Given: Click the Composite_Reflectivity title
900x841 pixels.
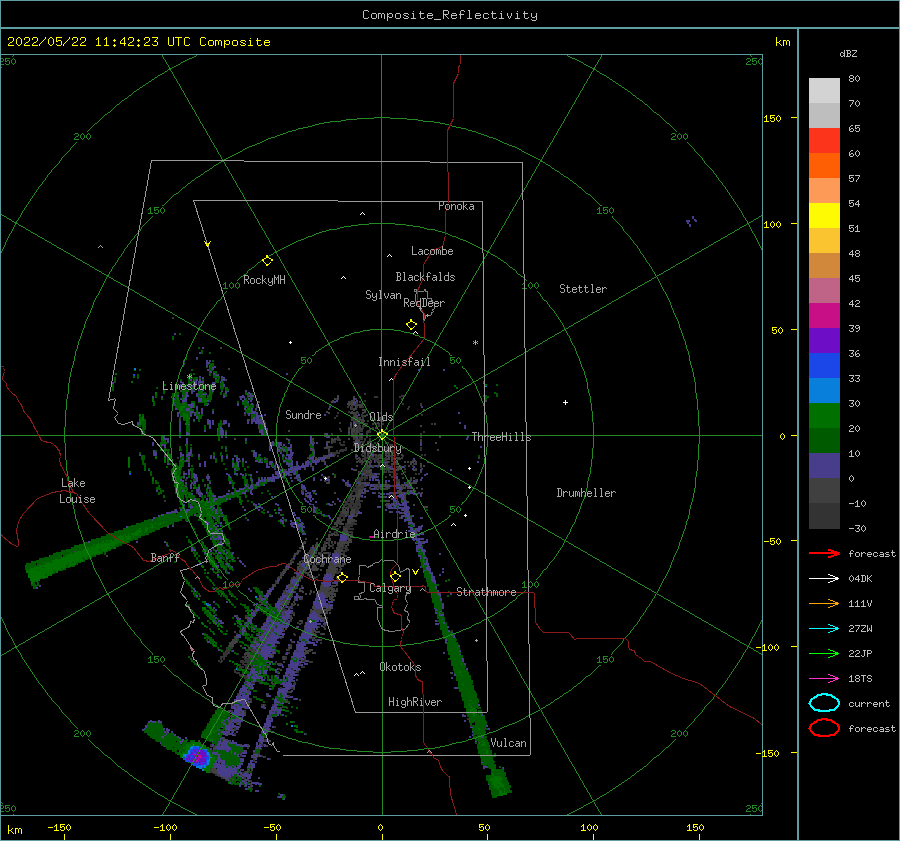Looking at the screenshot, I should click(x=449, y=15).
